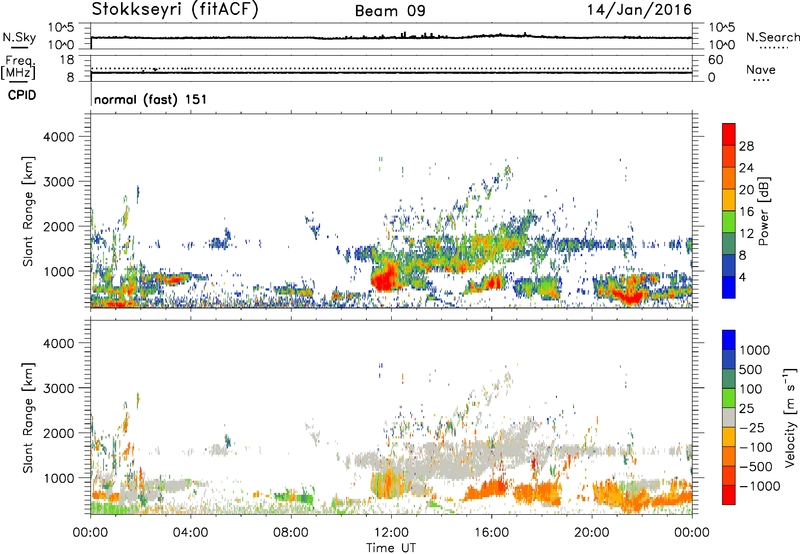Click the '60' tick of frequency panel
The width and height of the screenshot is (800, 554).
[715, 60]
